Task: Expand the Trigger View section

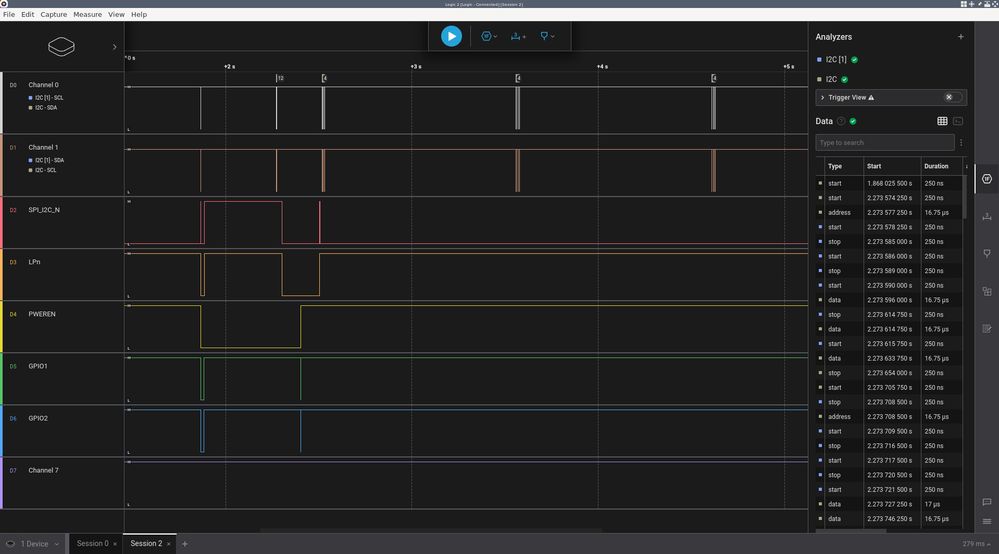Action: pyautogui.click(x=823, y=97)
